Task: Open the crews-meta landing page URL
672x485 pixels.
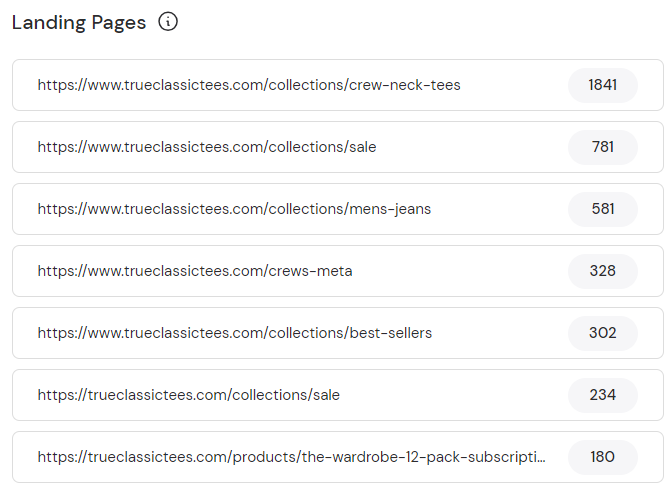Action: (x=195, y=271)
